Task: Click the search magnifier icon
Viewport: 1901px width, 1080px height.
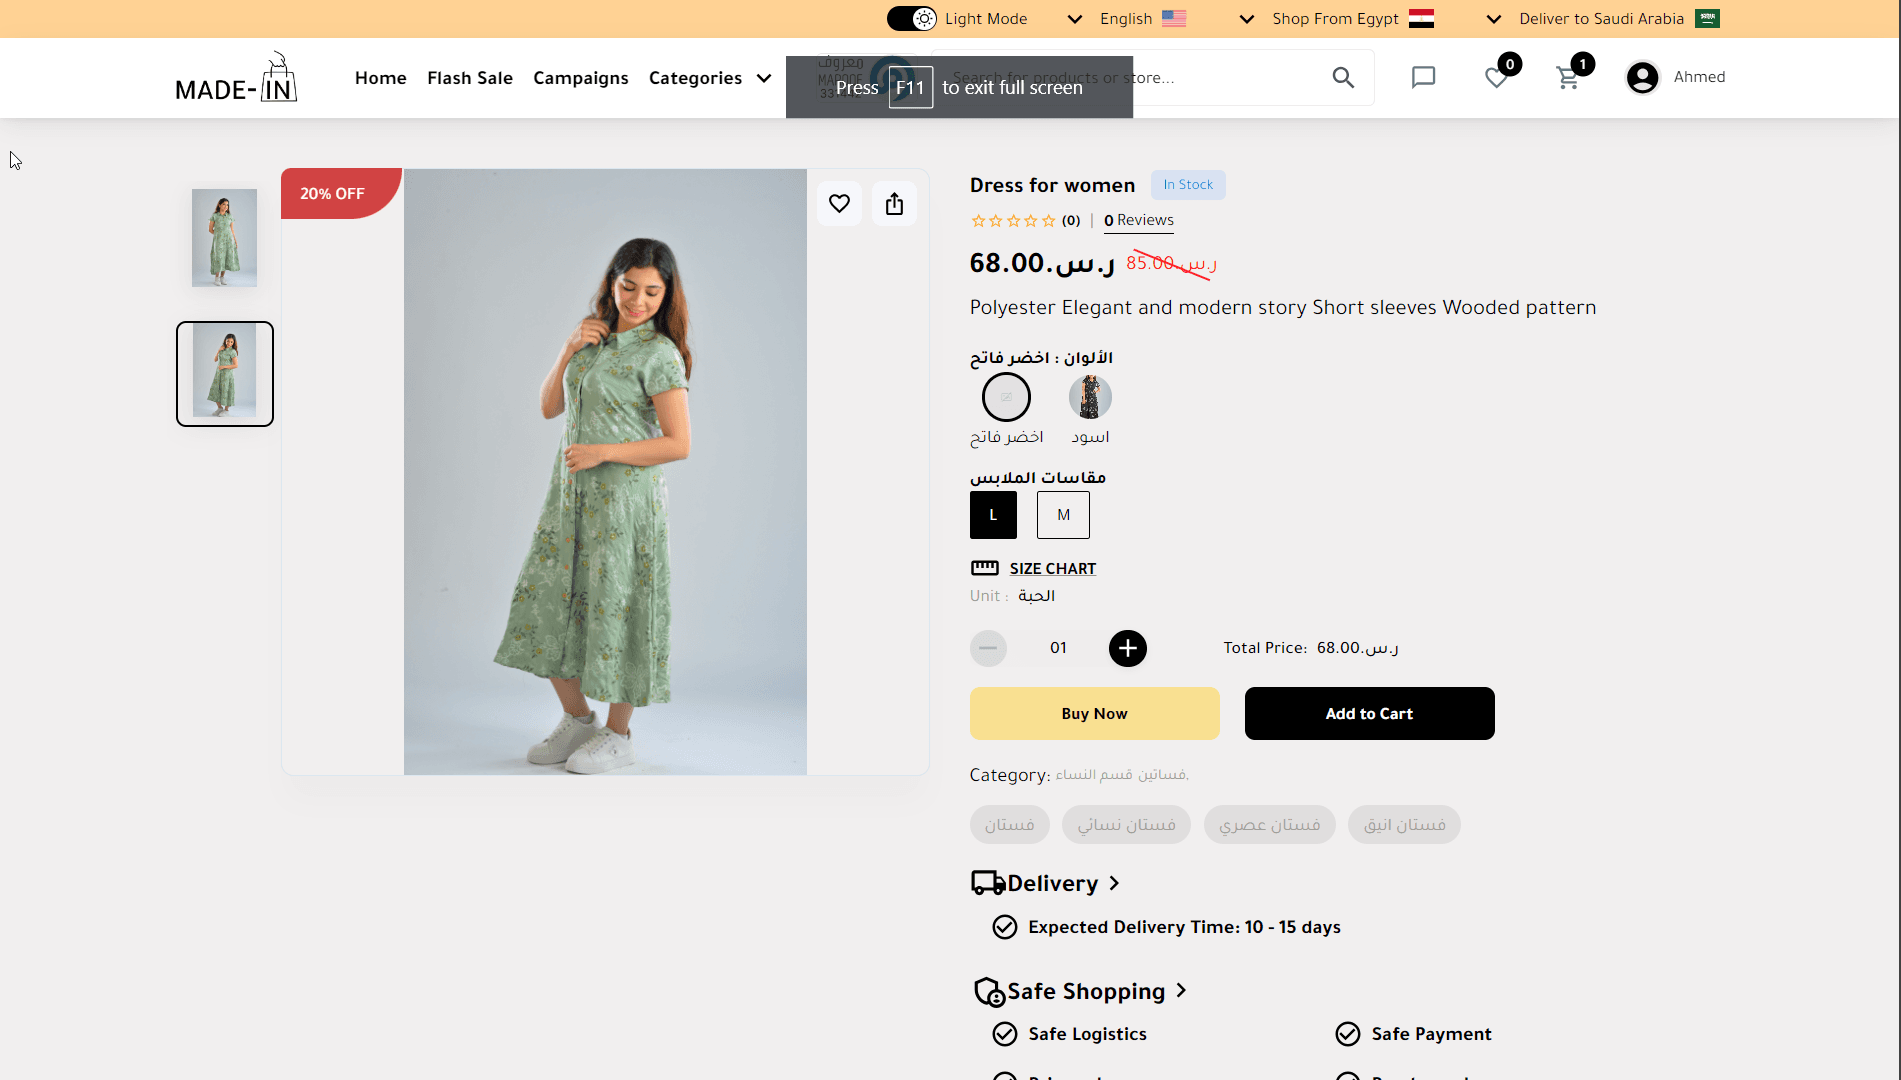Action: [1343, 78]
